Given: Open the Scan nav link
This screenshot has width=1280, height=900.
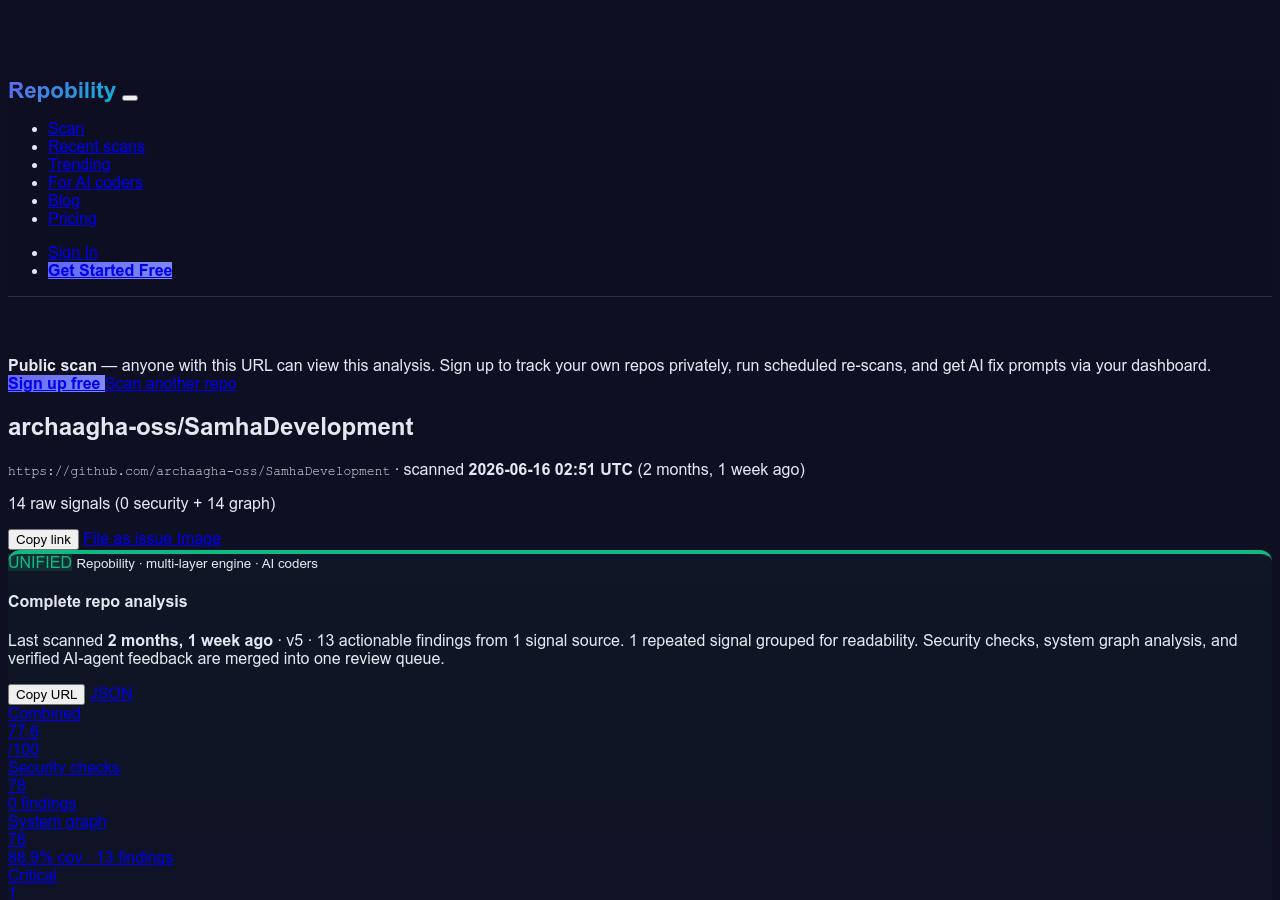Looking at the screenshot, I should 66,128.
